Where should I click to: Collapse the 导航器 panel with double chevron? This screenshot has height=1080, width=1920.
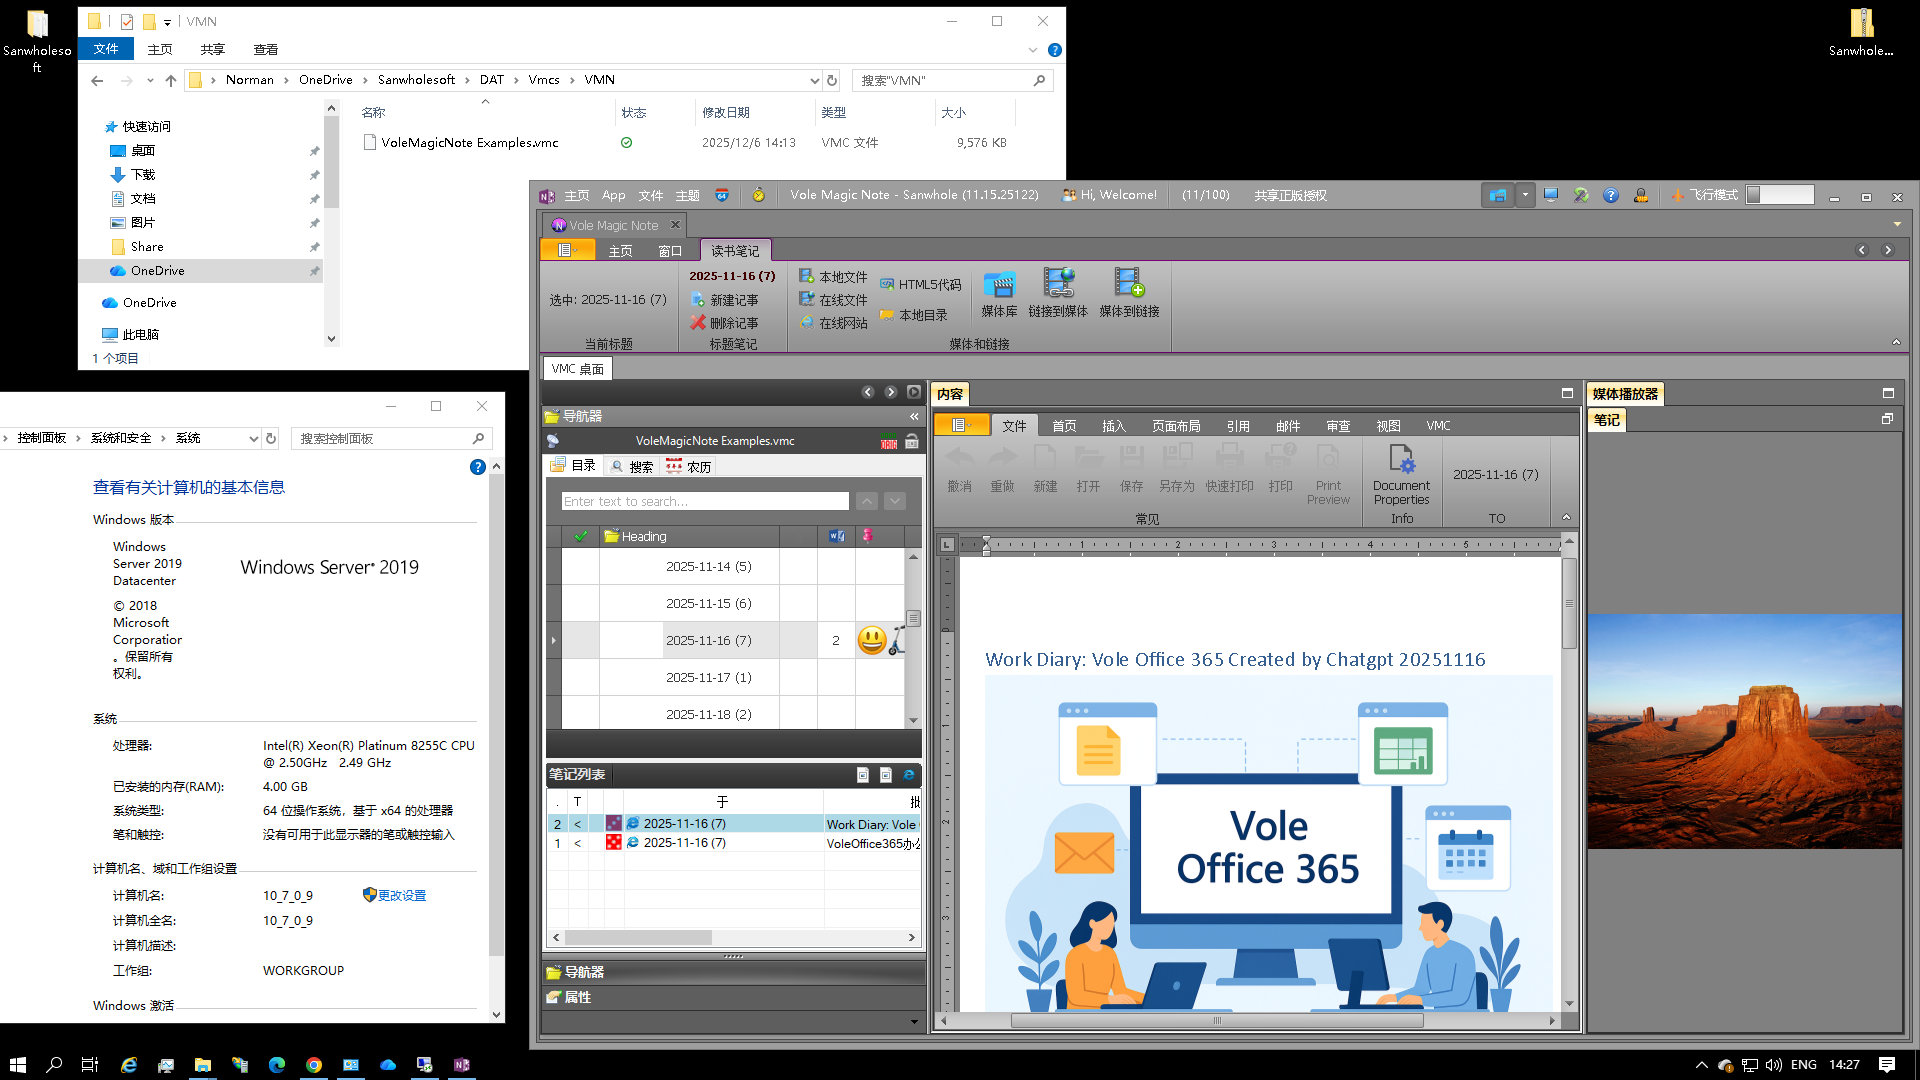(x=913, y=416)
